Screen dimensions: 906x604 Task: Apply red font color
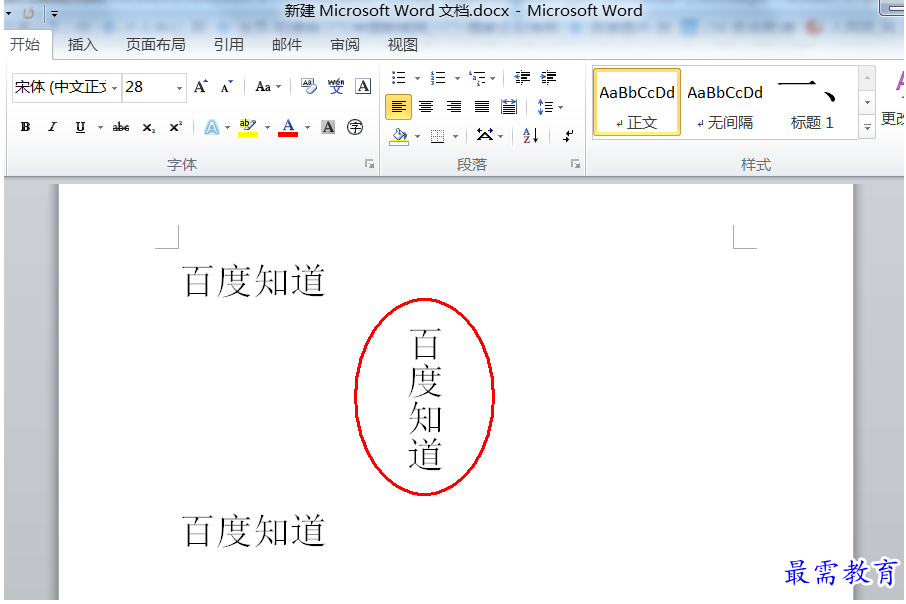tap(288, 127)
